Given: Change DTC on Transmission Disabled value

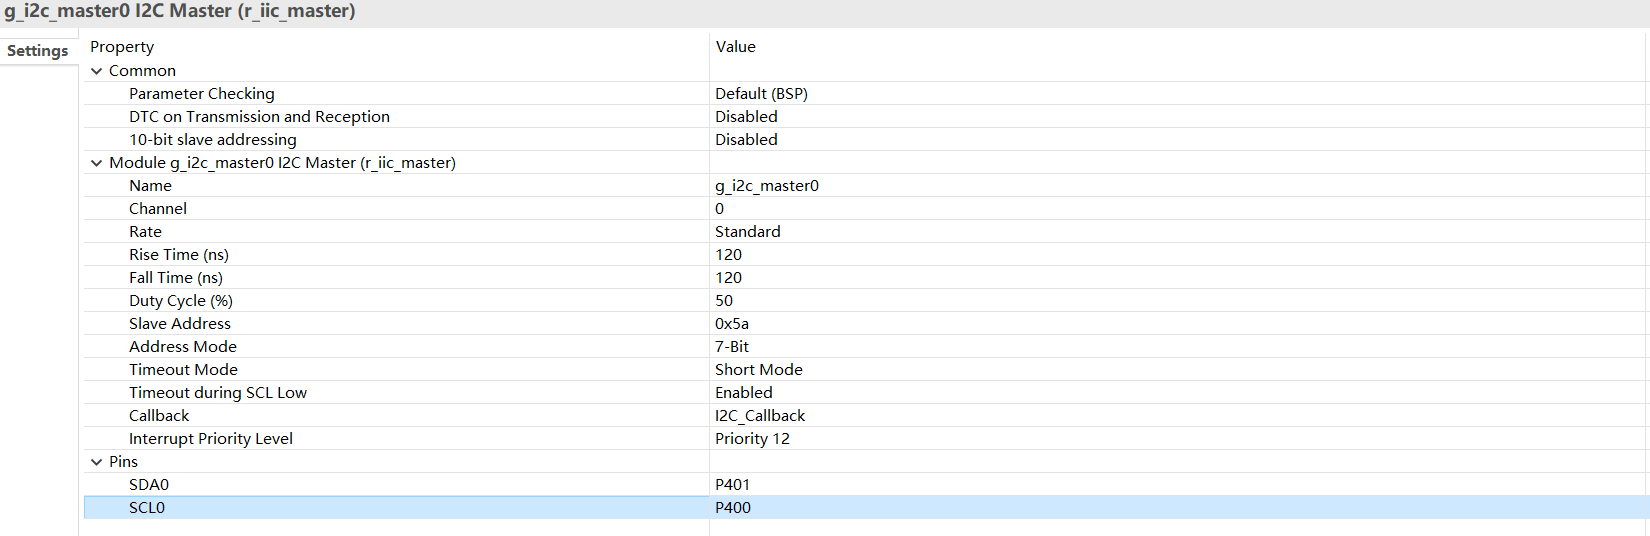Looking at the screenshot, I should [746, 117].
